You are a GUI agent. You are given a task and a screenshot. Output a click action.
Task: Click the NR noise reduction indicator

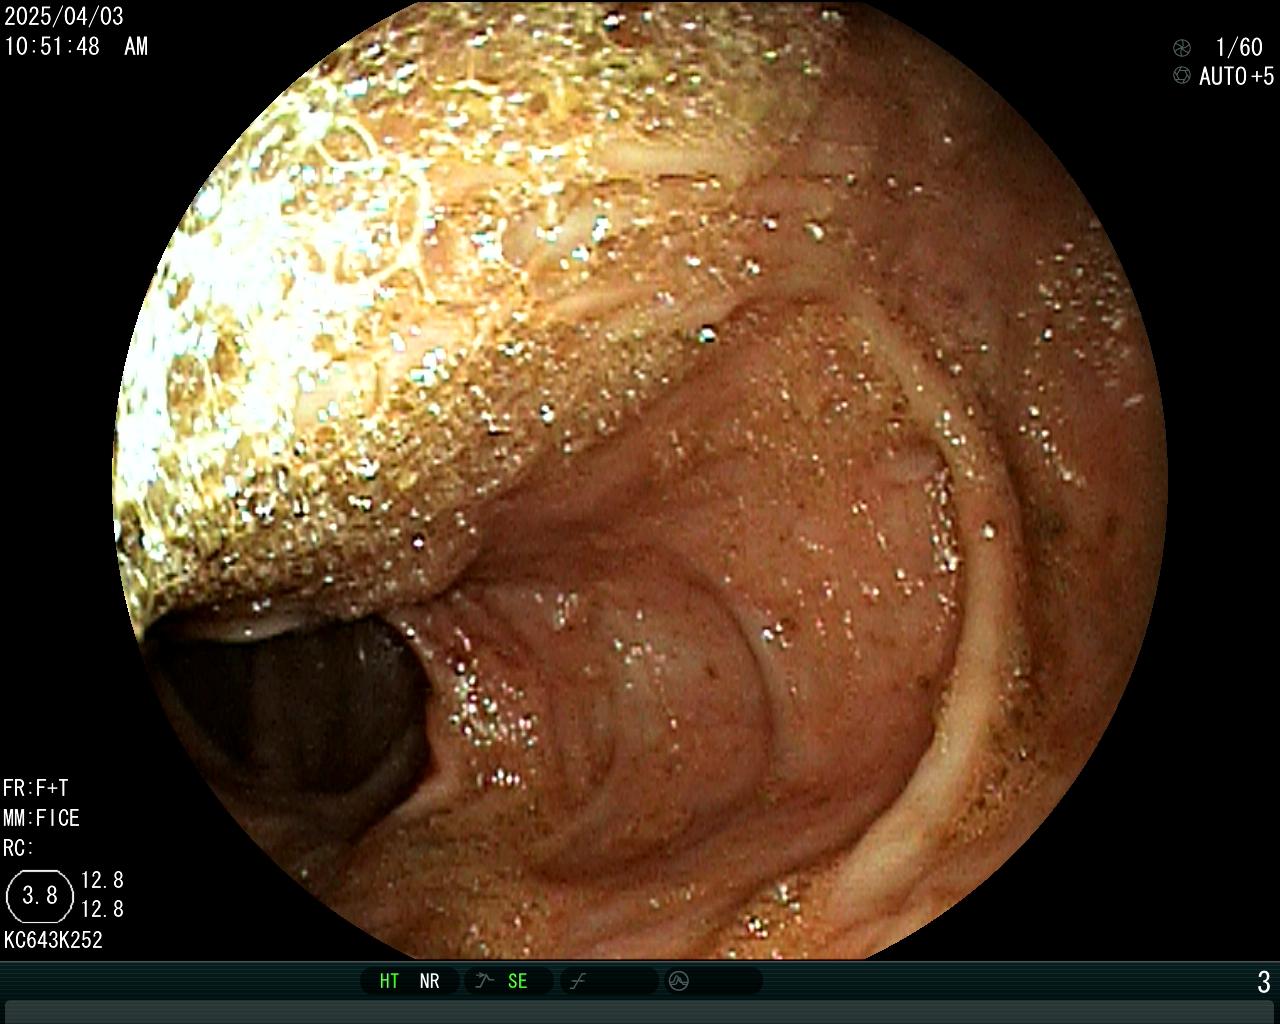(429, 981)
